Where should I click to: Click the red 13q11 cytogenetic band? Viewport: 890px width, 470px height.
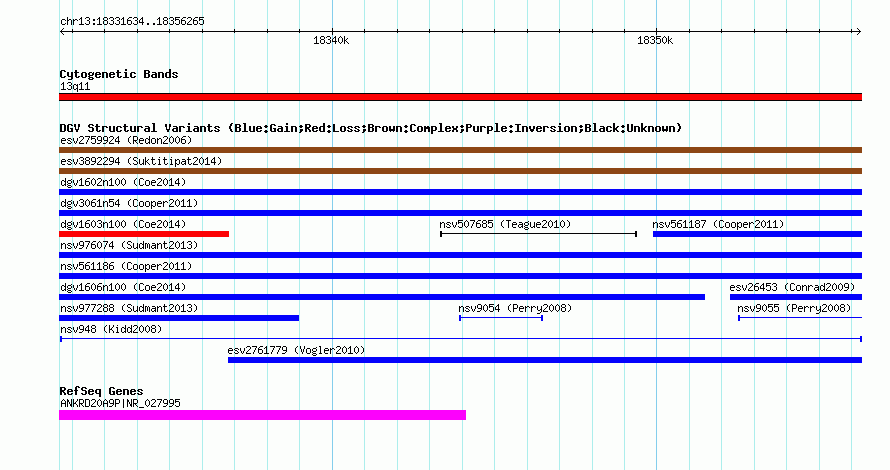click(460, 97)
